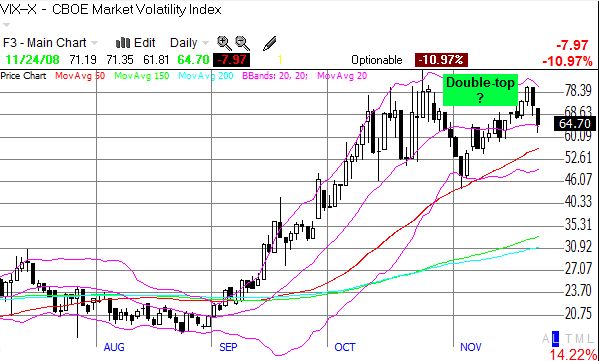Viewport: 599px width, 361px height.
Task: Expand the F3 - Main Chart dropdown arrow
Action: click(94, 43)
